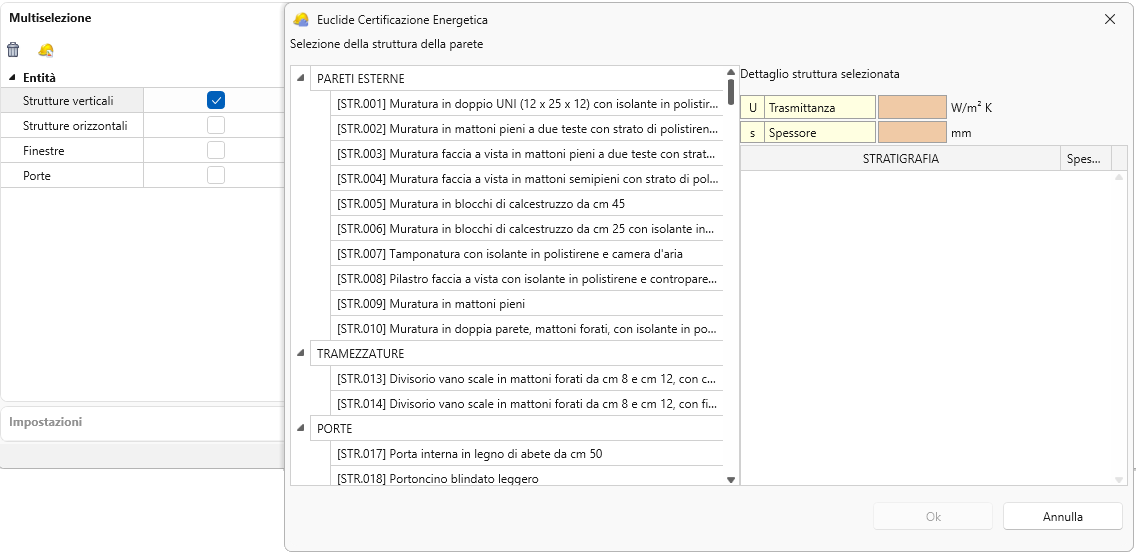Click the STRATIGRAFIA column header
Image resolution: width=1136 pixels, height=558 pixels.
(900, 158)
